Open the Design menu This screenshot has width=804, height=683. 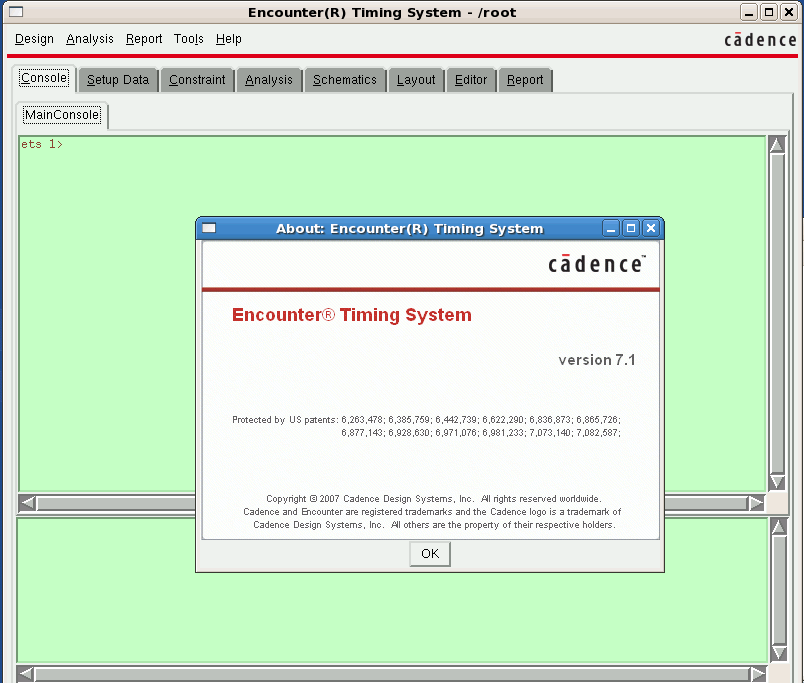(x=34, y=39)
